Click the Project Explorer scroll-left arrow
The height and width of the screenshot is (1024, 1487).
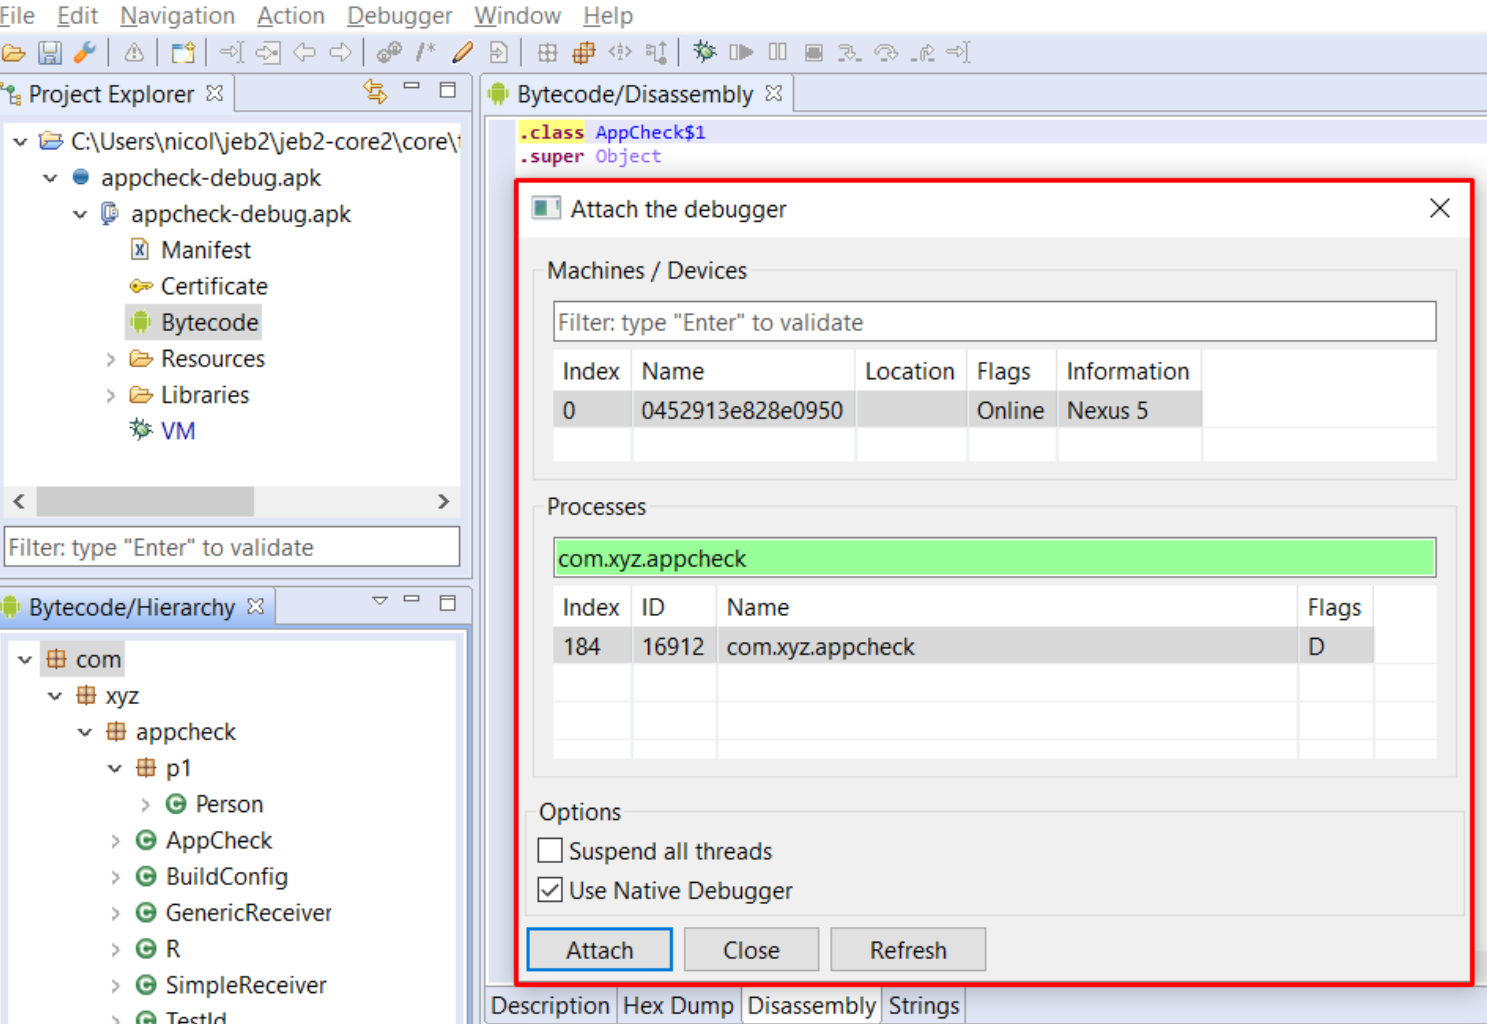[19, 501]
